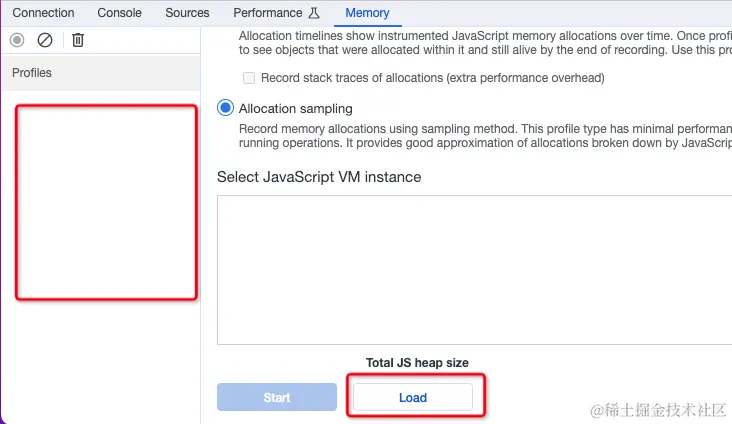Click the trash can garbage icon
Viewport: 732px width, 424px height.
[78, 40]
